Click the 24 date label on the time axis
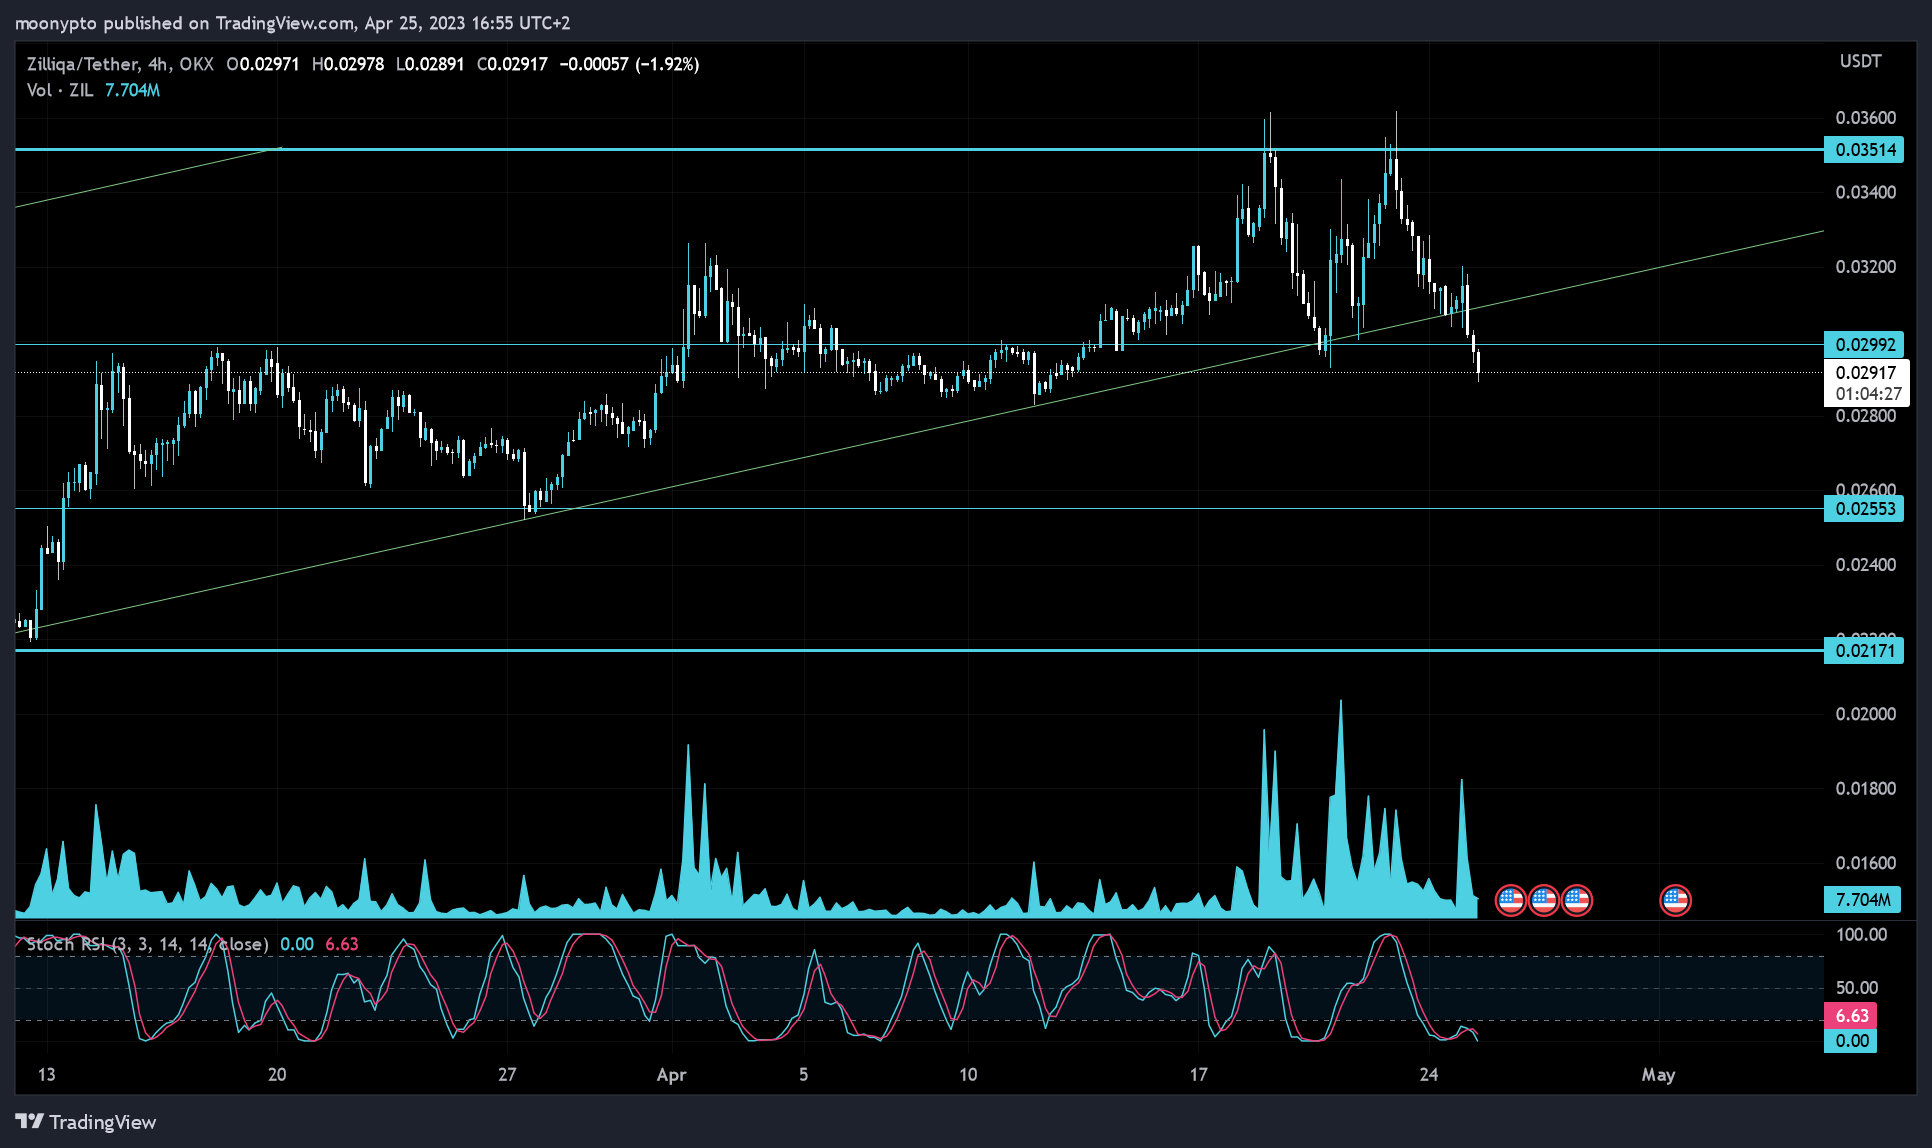 1429,1075
